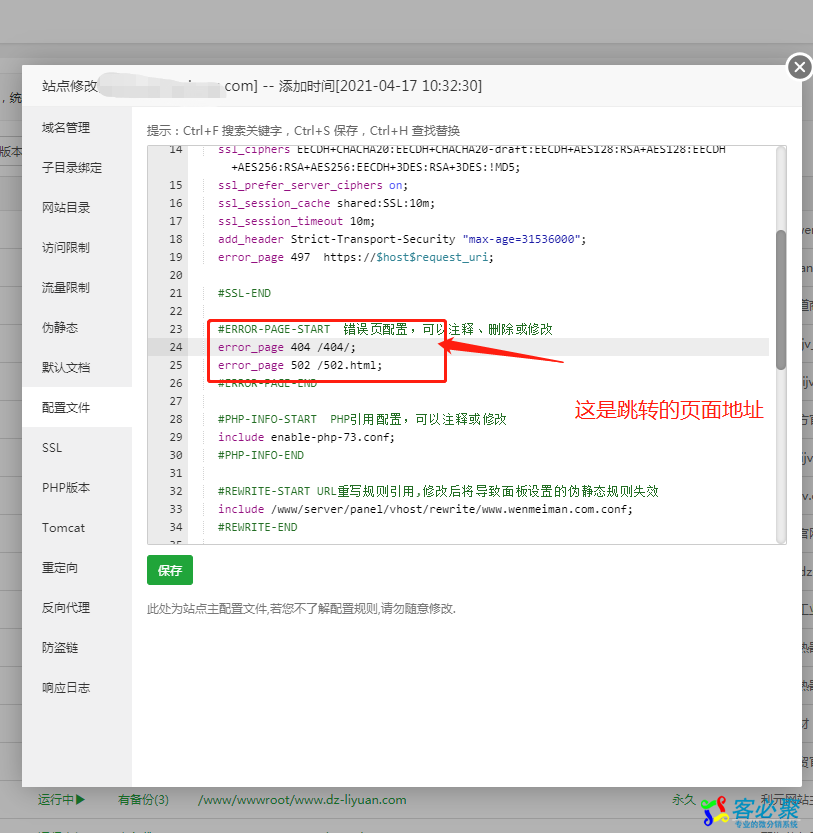Open the 重定向 settings
Viewport: 813px width, 833px height.
60,568
